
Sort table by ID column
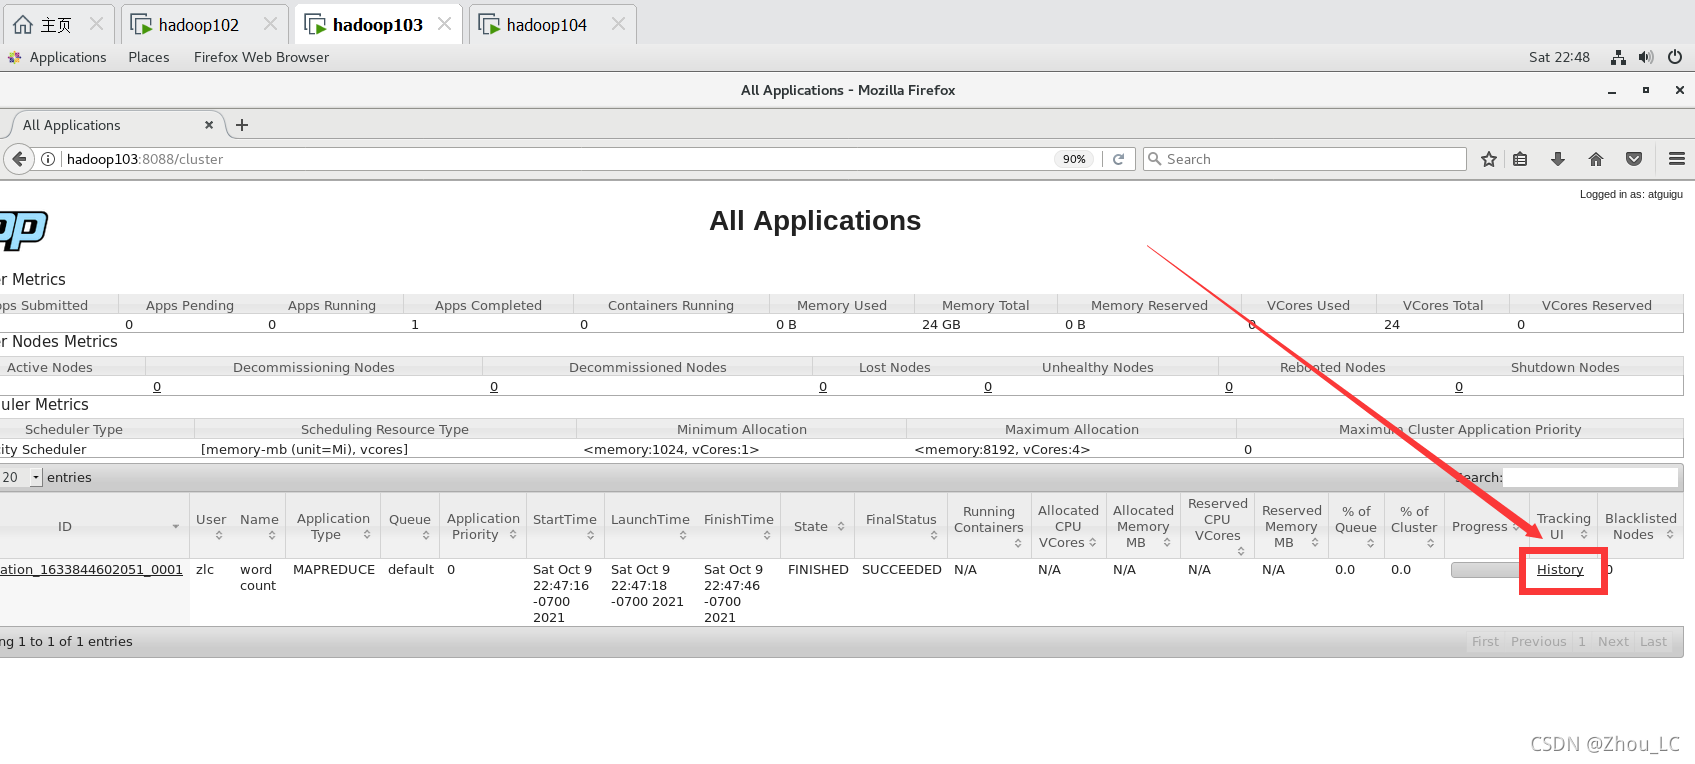tap(94, 526)
